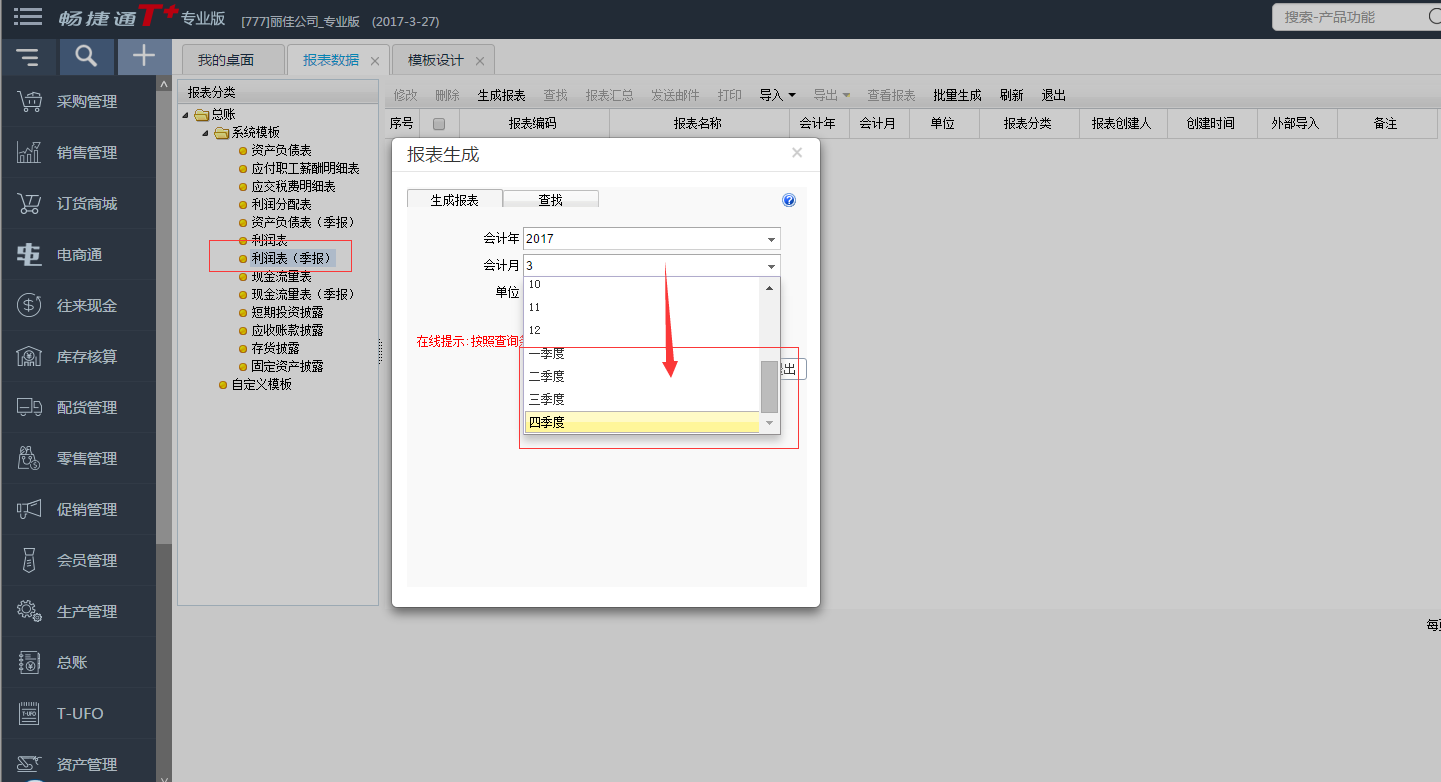This screenshot has width=1441, height=782.
Task: Collapse the 系统模板 tree folder
Action: click(205, 133)
